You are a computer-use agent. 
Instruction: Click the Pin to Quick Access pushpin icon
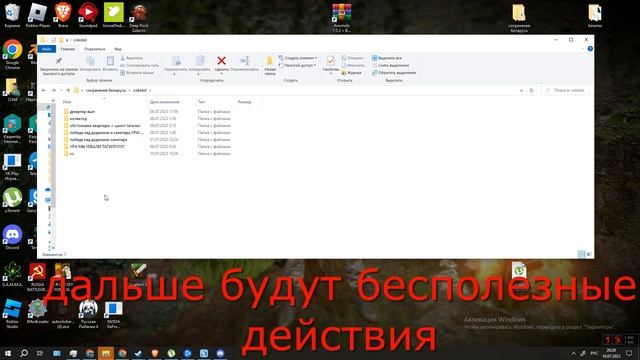59,61
